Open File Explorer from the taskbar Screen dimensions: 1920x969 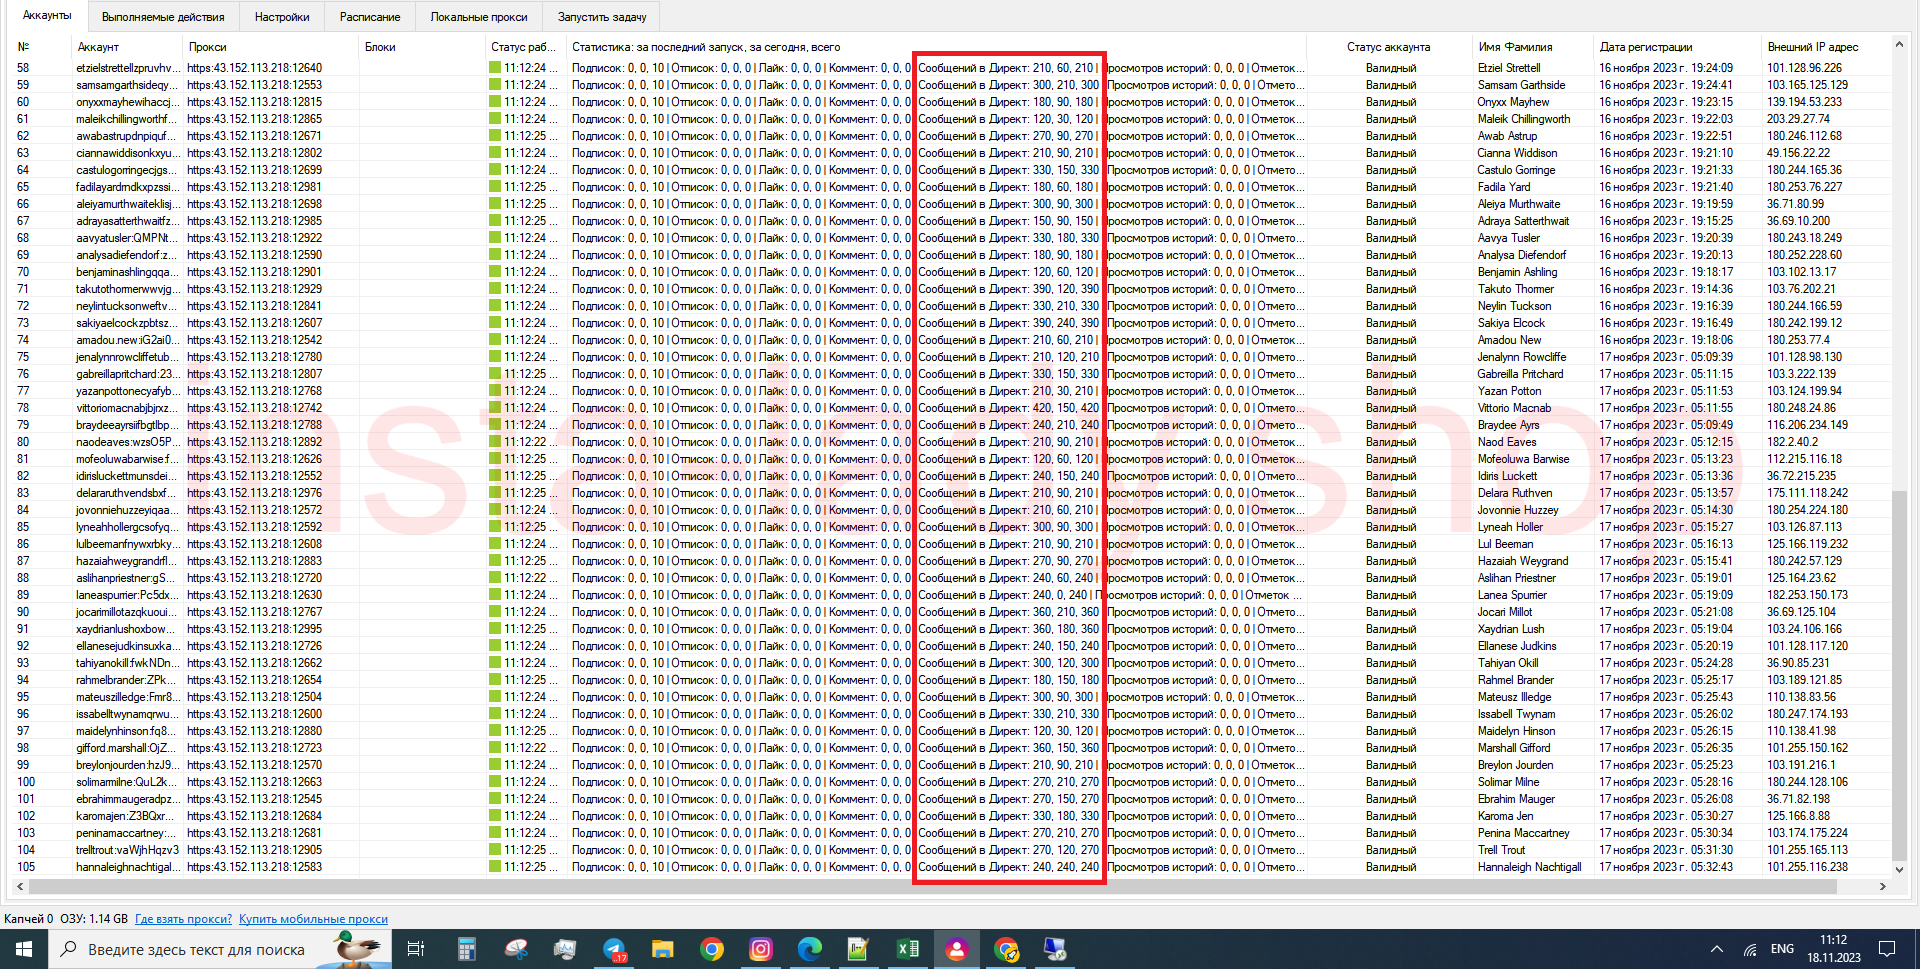(x=662, y=949)
